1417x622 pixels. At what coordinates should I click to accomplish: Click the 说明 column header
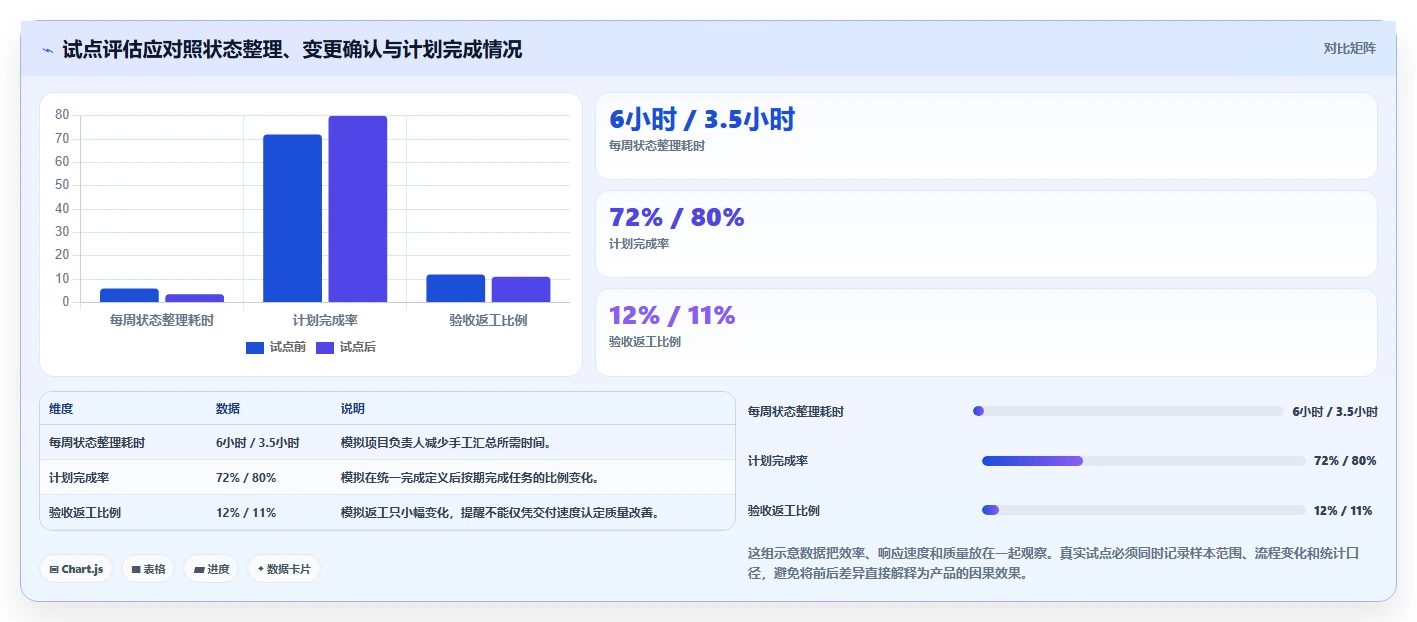pyautogui.click(x=353, y=409)
